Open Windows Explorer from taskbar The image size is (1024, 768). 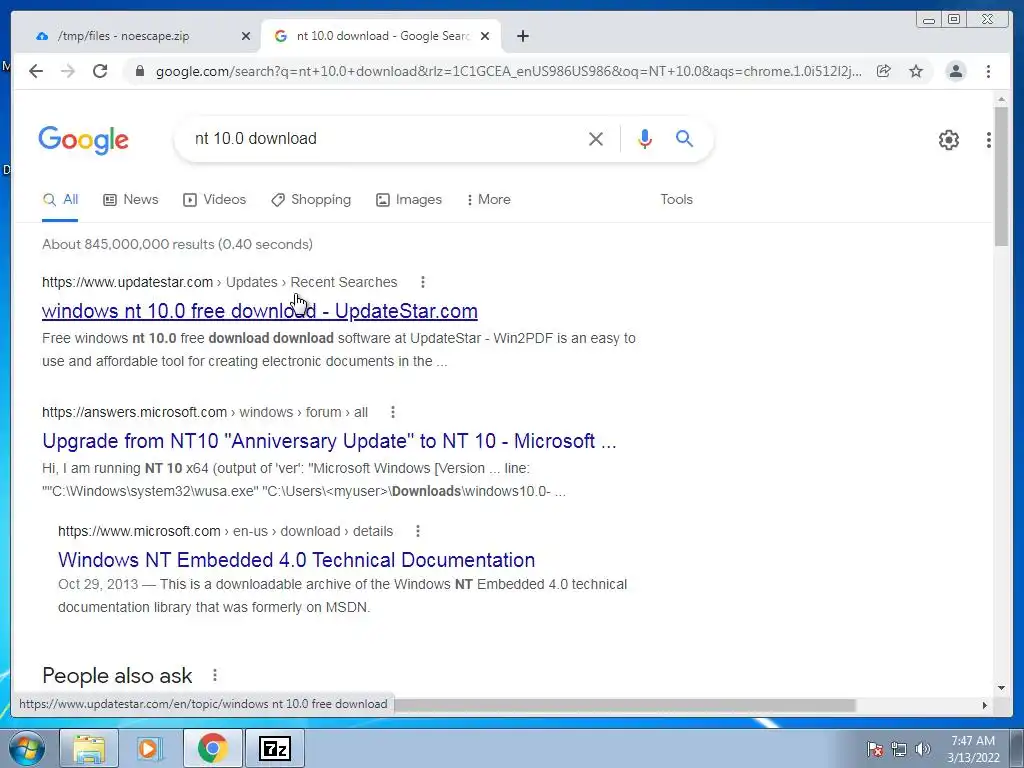tap(89, 748)
